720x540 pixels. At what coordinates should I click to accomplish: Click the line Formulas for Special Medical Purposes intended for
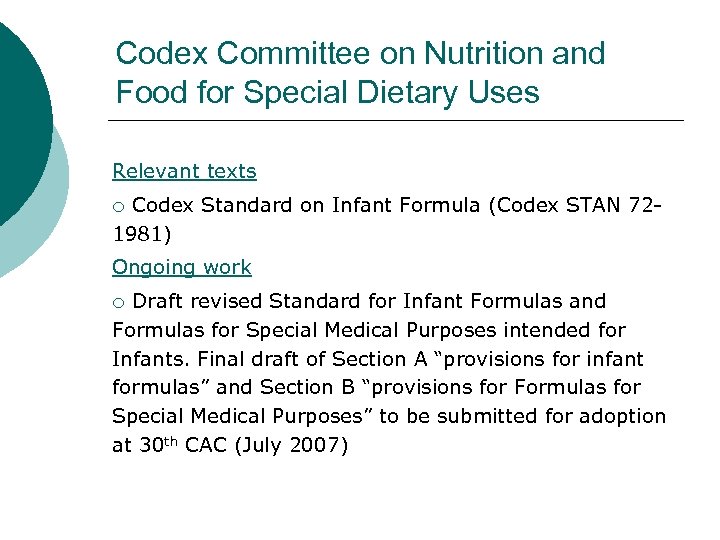coord(369,330)
